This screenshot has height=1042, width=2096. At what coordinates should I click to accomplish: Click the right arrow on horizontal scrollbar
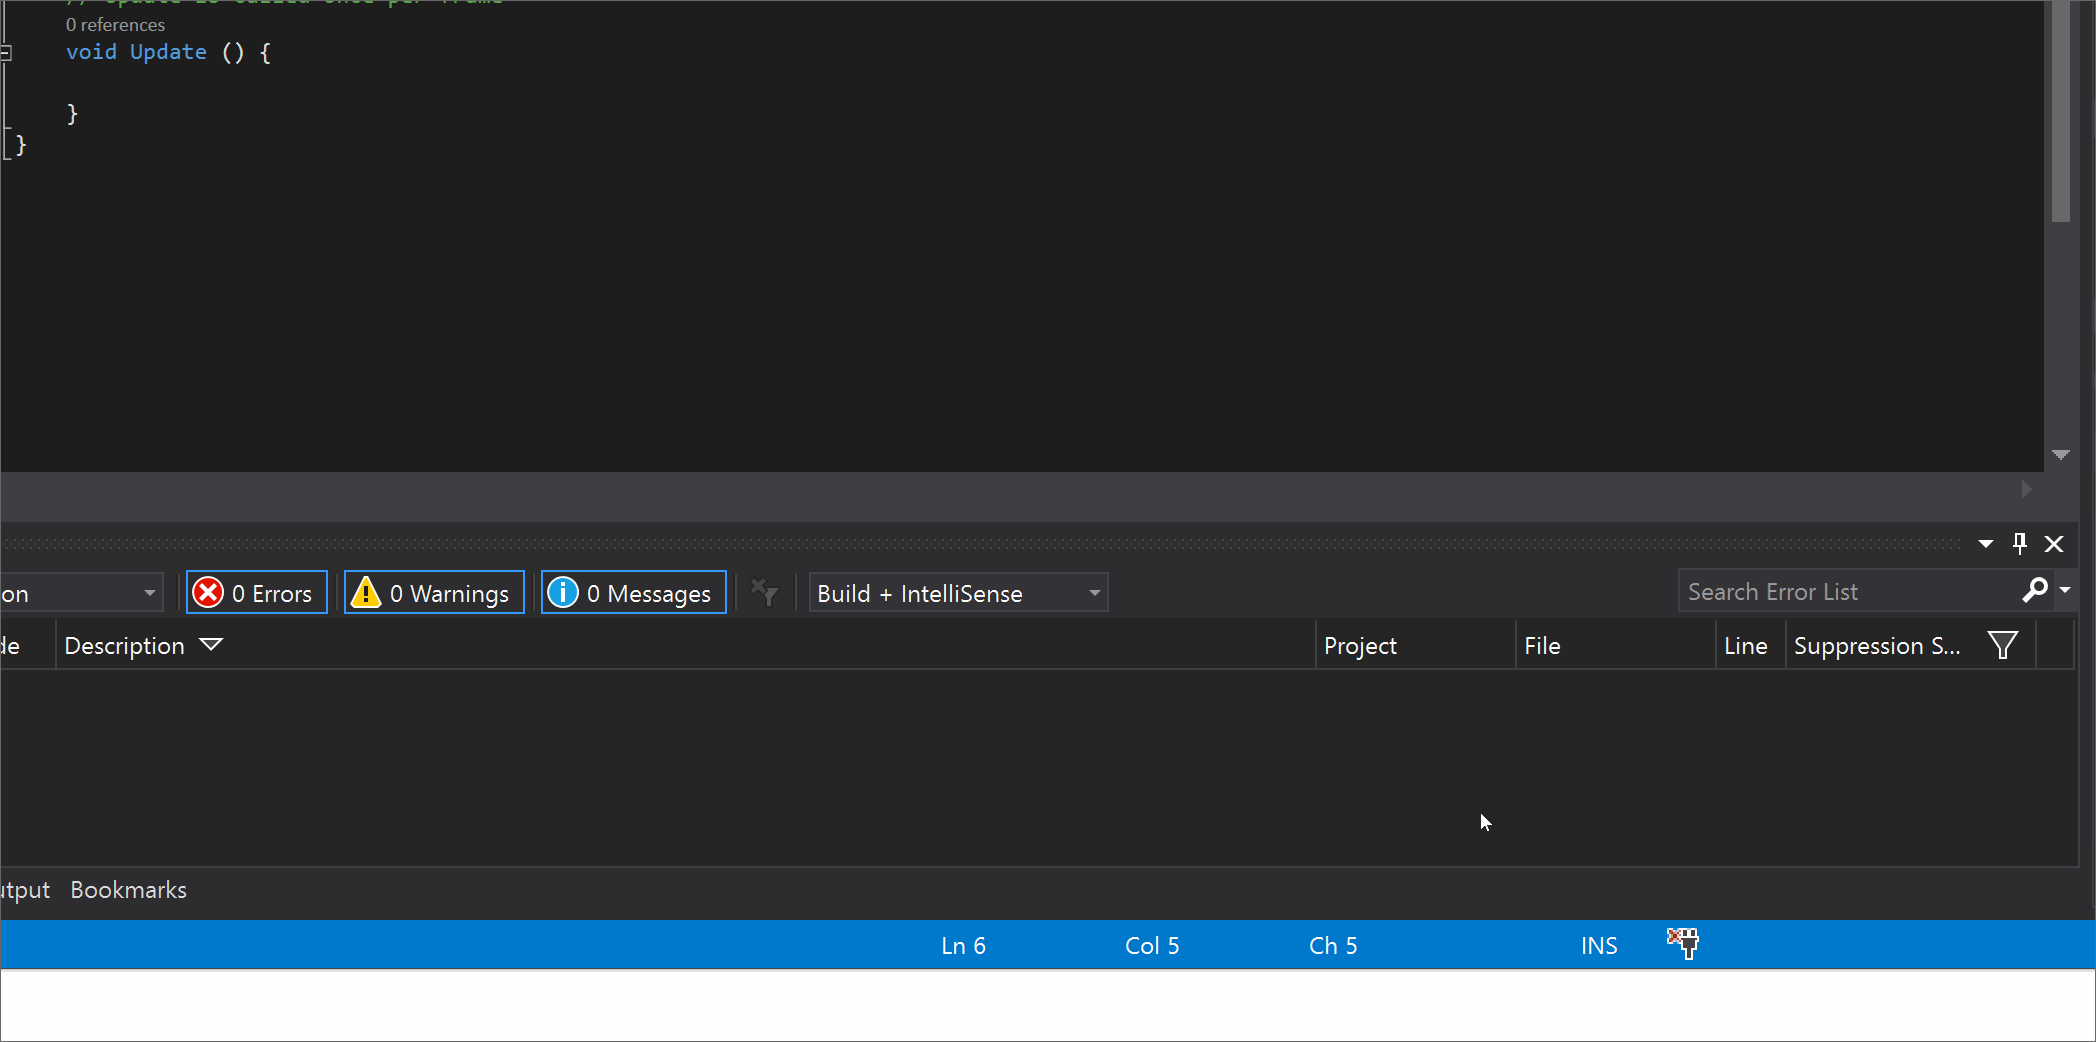(2025, 489)
